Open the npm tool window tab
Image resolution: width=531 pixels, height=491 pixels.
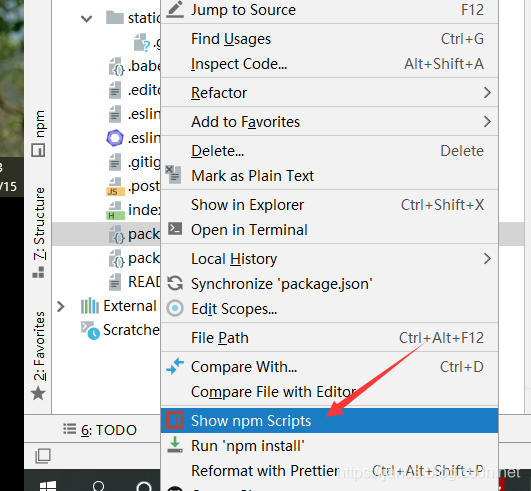pyautogui.click(x=39, y=133)
